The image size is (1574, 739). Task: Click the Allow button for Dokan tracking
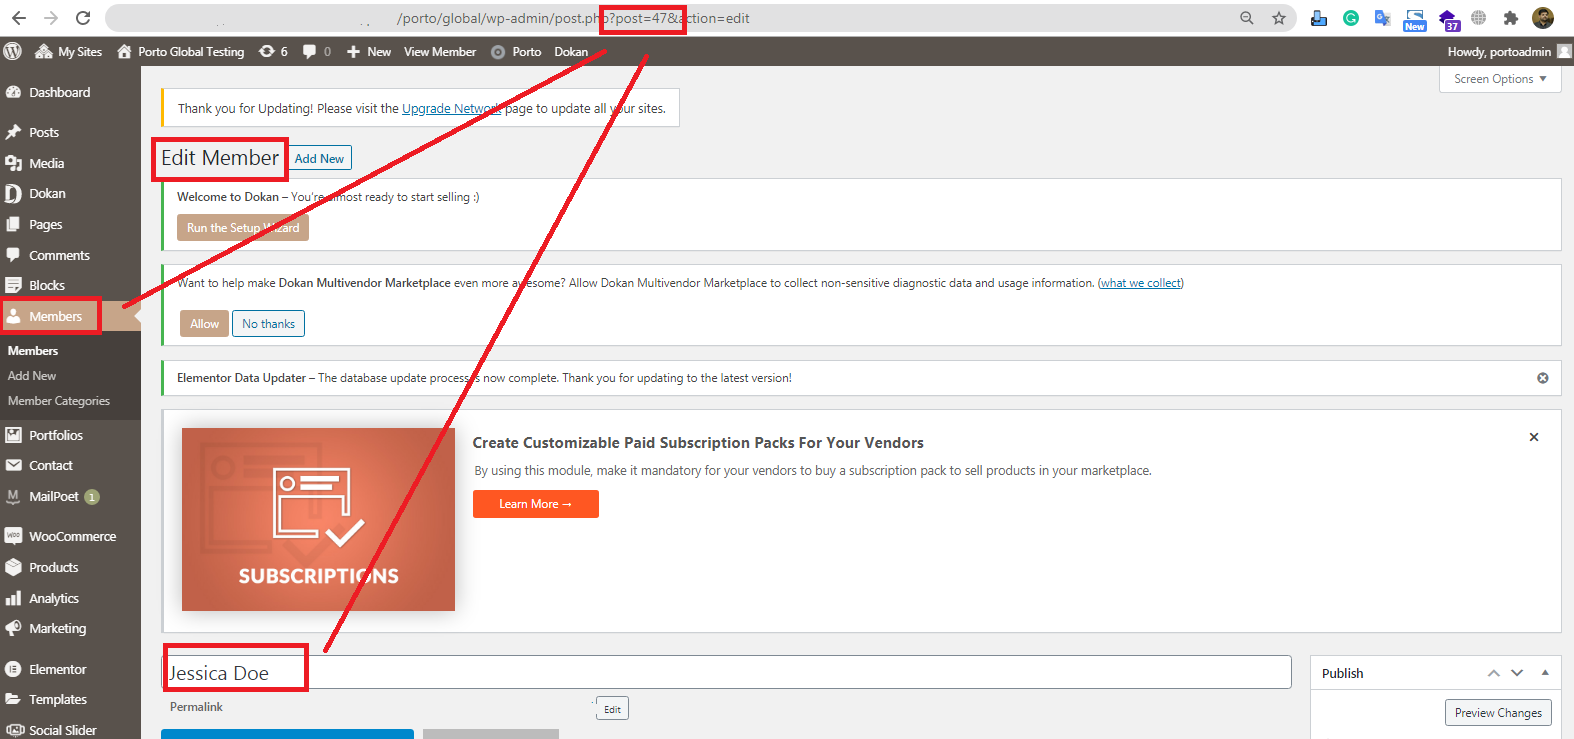pyautogui.click(x=204, y=324)
